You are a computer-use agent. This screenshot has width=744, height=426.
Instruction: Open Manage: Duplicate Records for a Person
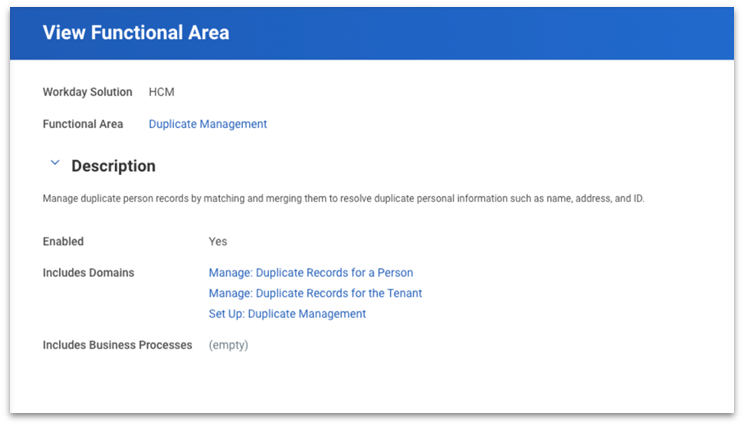(310, 272)
